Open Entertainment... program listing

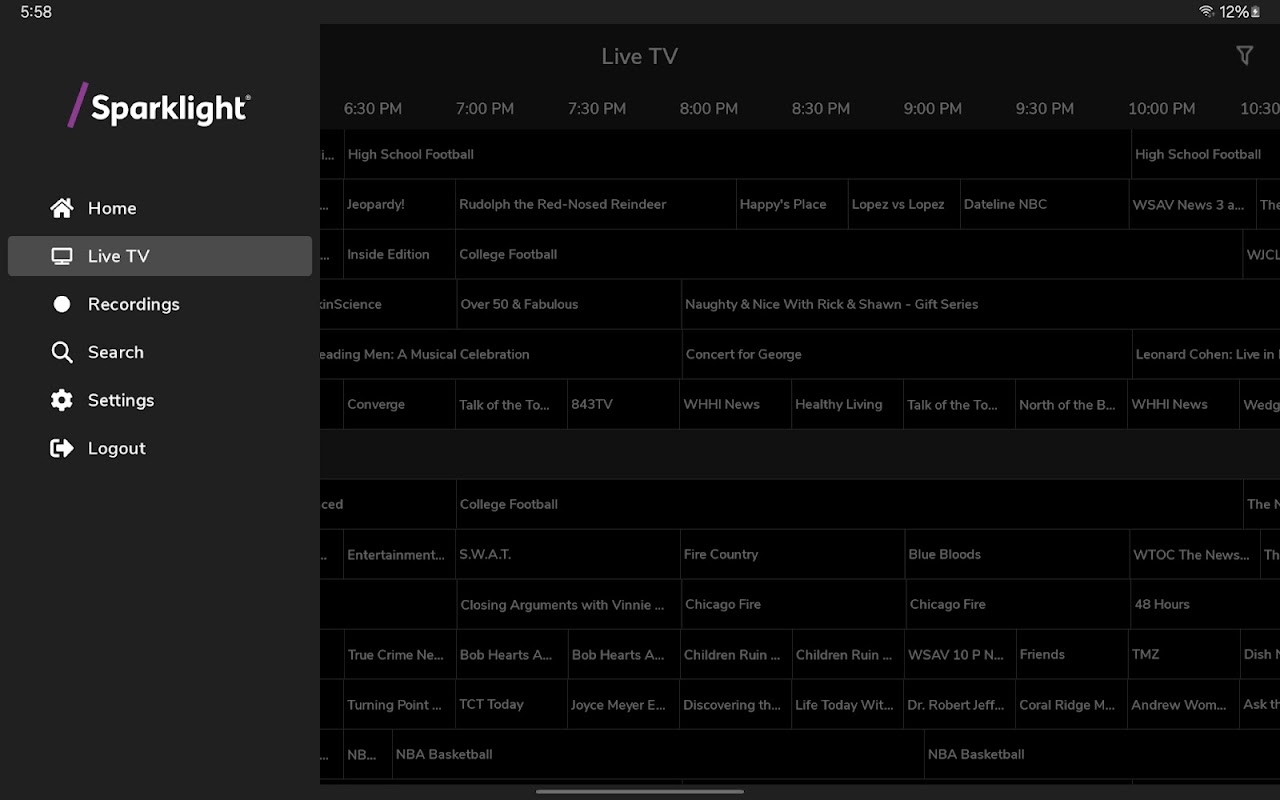tap(399, 554)
